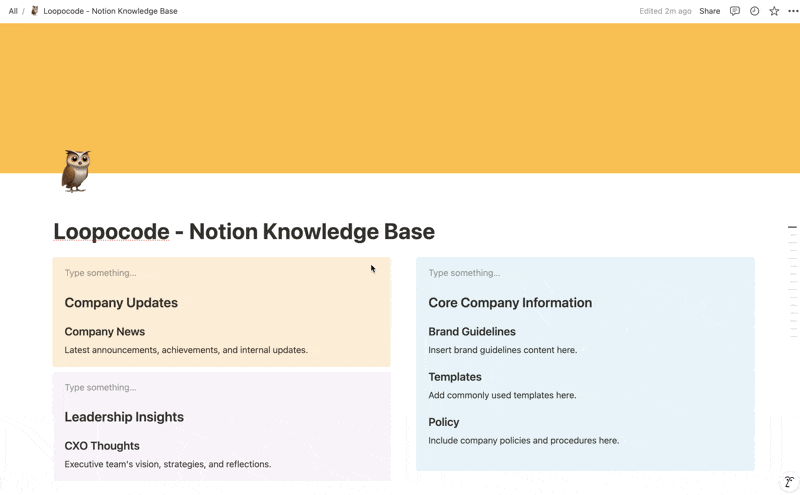Viewport: 800px width, 495px height.
Task: Open the comments icon in top bar
Action: 735,11
